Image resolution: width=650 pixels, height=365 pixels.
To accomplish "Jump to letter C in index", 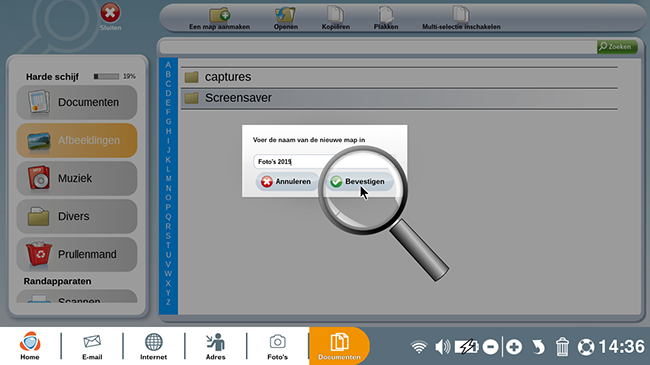I will click(168, 84).
